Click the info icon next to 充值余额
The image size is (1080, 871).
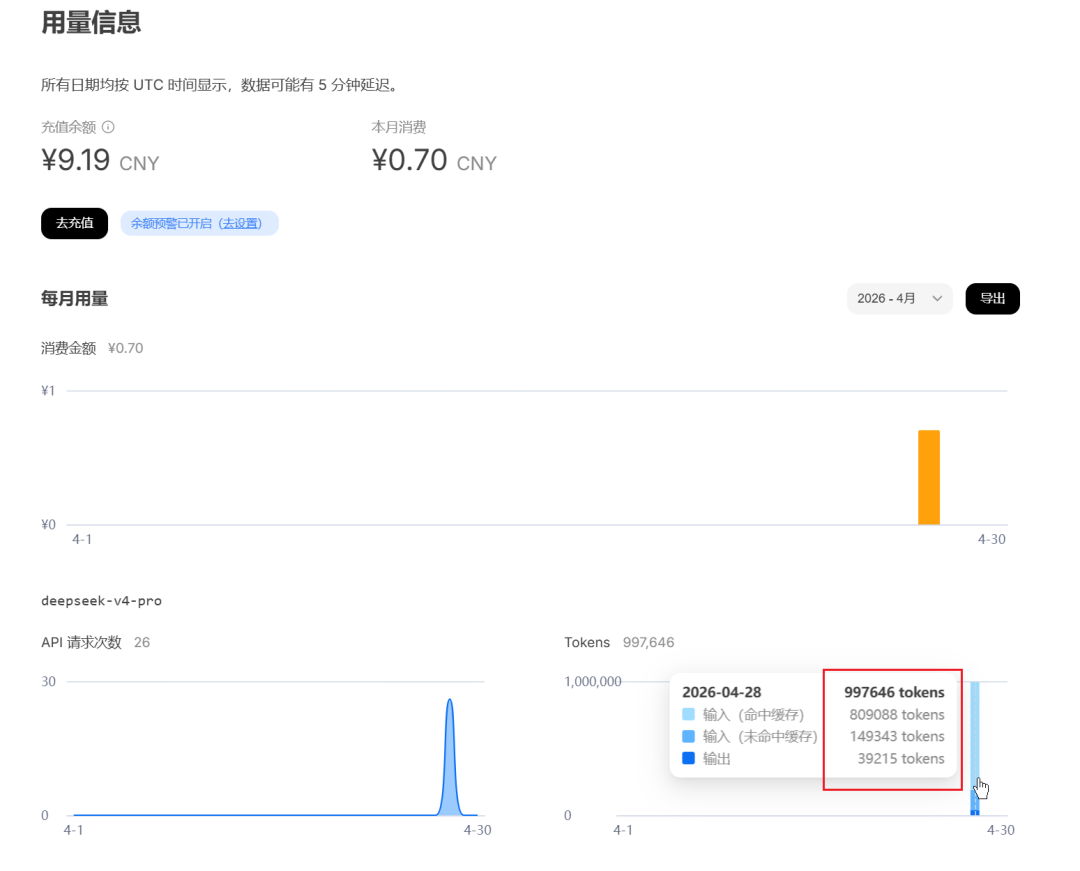[x=108, y=127]
